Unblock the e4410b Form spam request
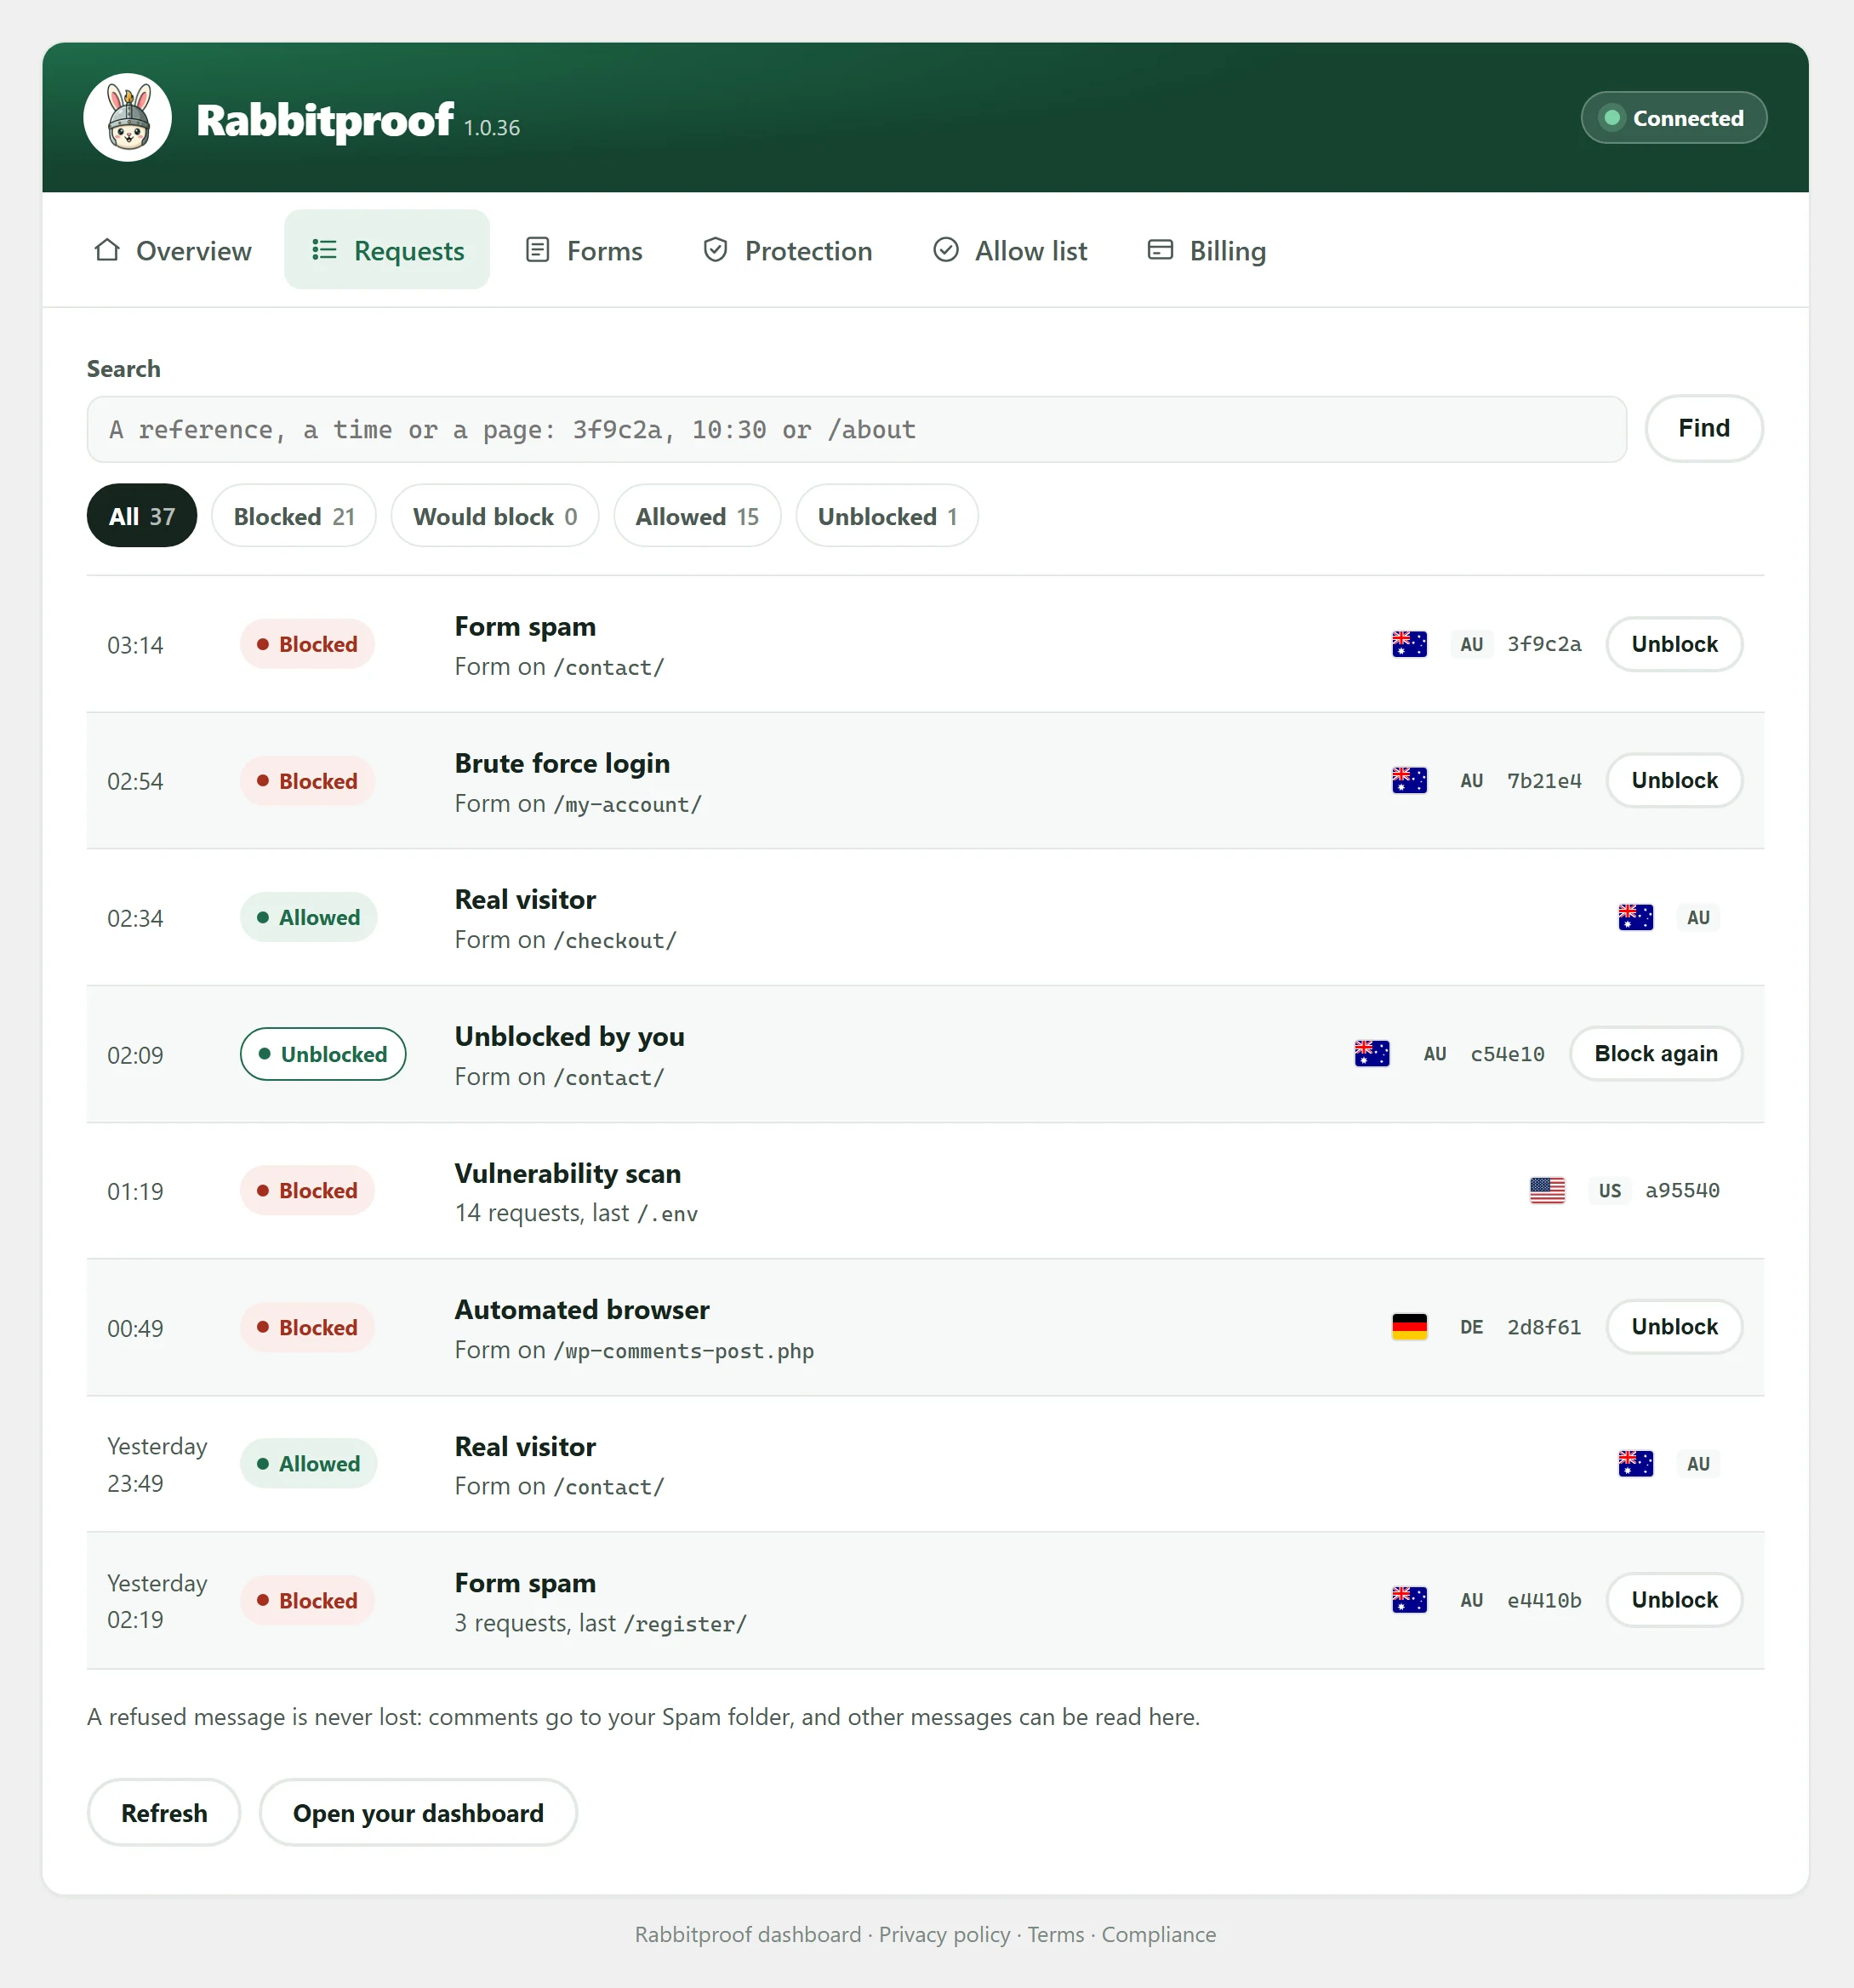1854x1988 pixels. point(1674,1600)
